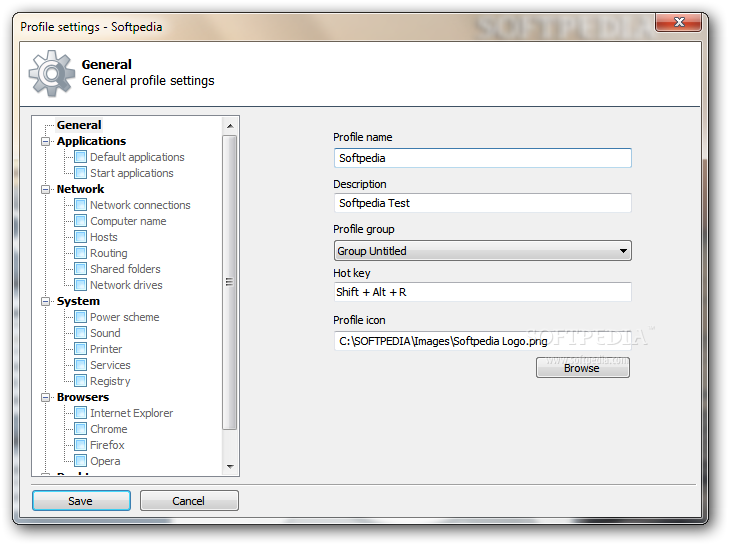The width and height of the screenshot is (729, 545).
Task: Click the Hosts item icon
Action: 80,237
